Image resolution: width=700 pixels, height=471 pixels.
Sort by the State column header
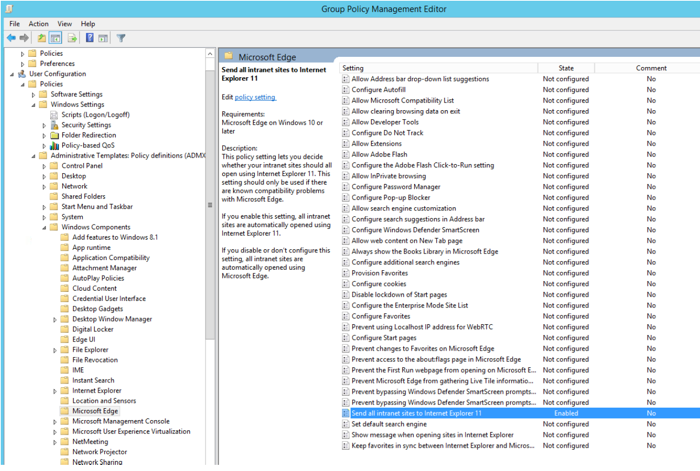point(566,68)
